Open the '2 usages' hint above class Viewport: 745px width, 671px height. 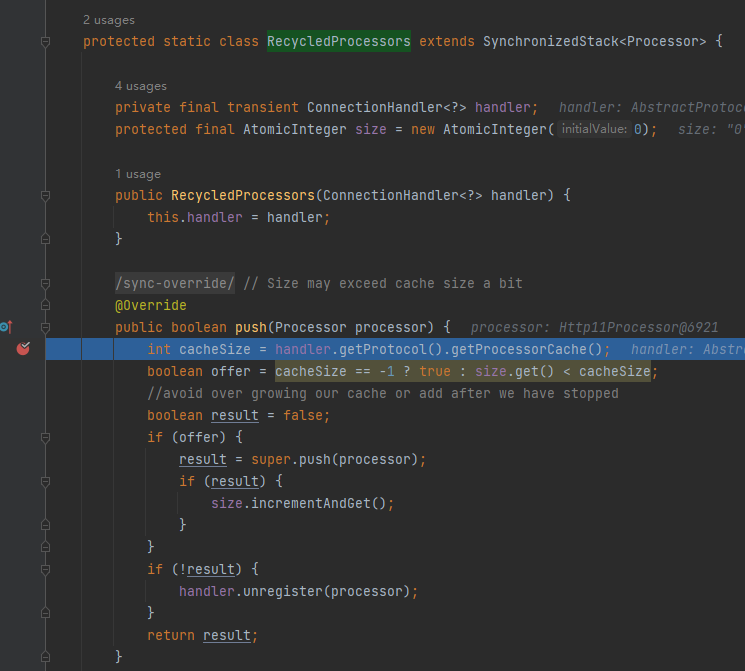pyautogui.click(x=109, y=20)
